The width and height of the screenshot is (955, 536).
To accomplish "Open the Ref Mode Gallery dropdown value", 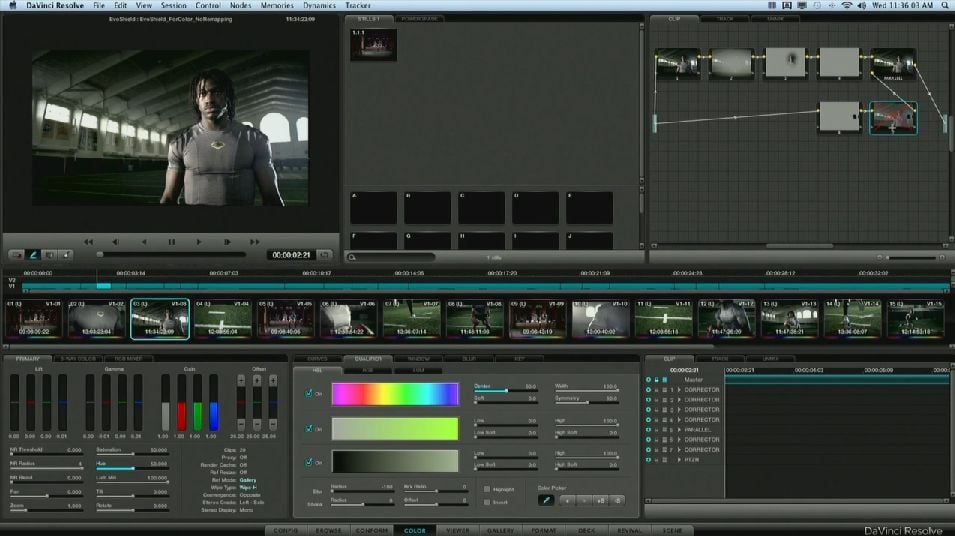I will pos(248,480).
